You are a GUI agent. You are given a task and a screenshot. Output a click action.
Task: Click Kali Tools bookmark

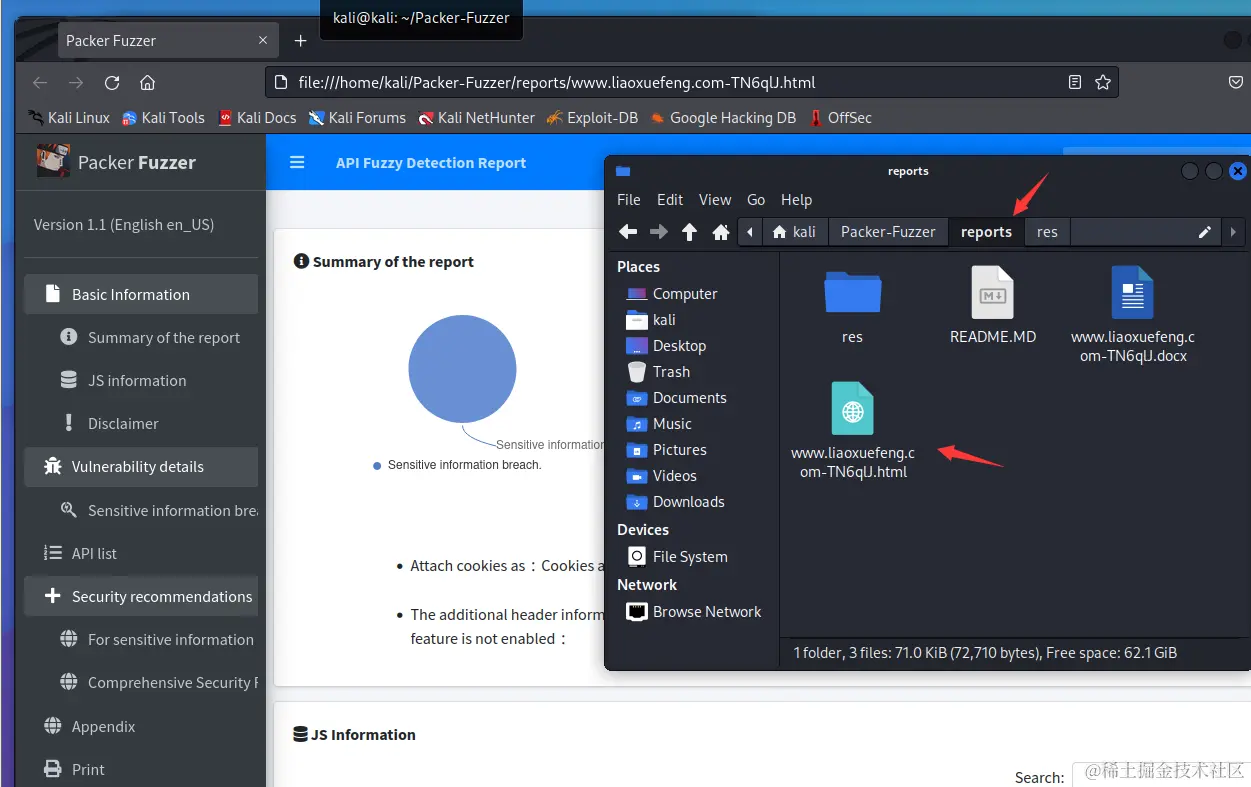[x=163, y=118]
